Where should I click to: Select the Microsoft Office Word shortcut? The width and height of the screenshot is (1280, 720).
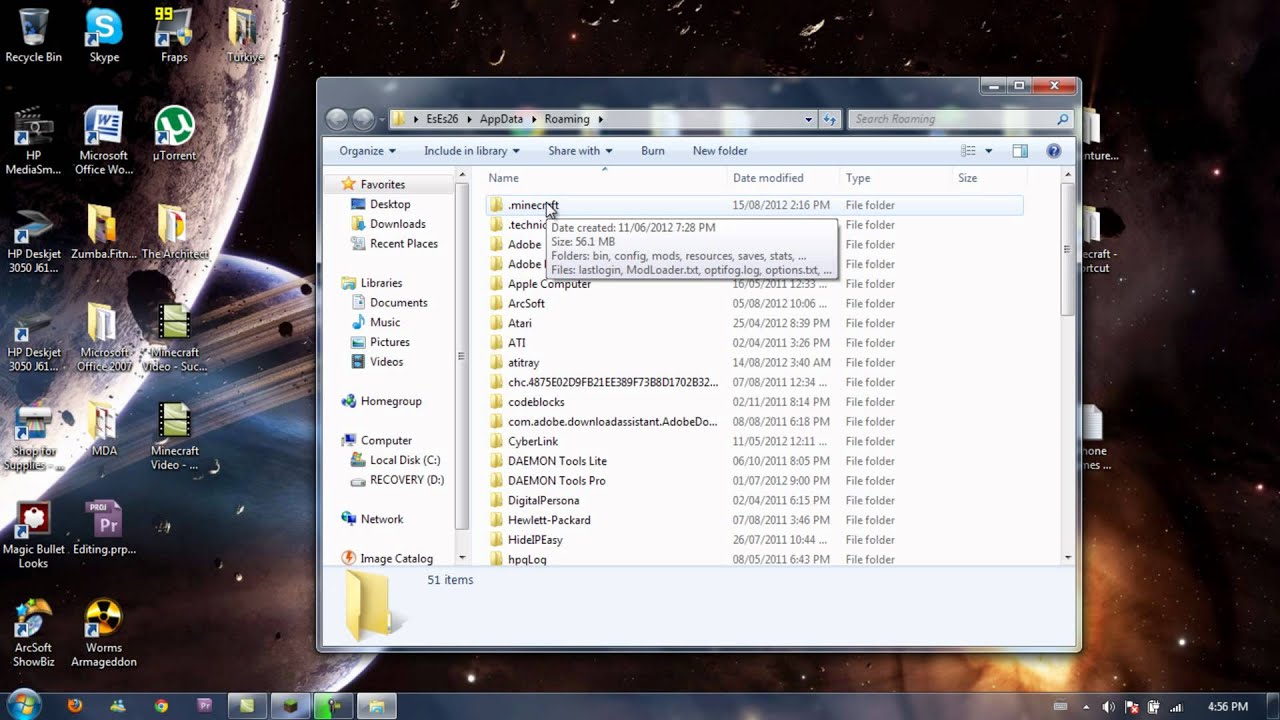click(x=104, y=140)
